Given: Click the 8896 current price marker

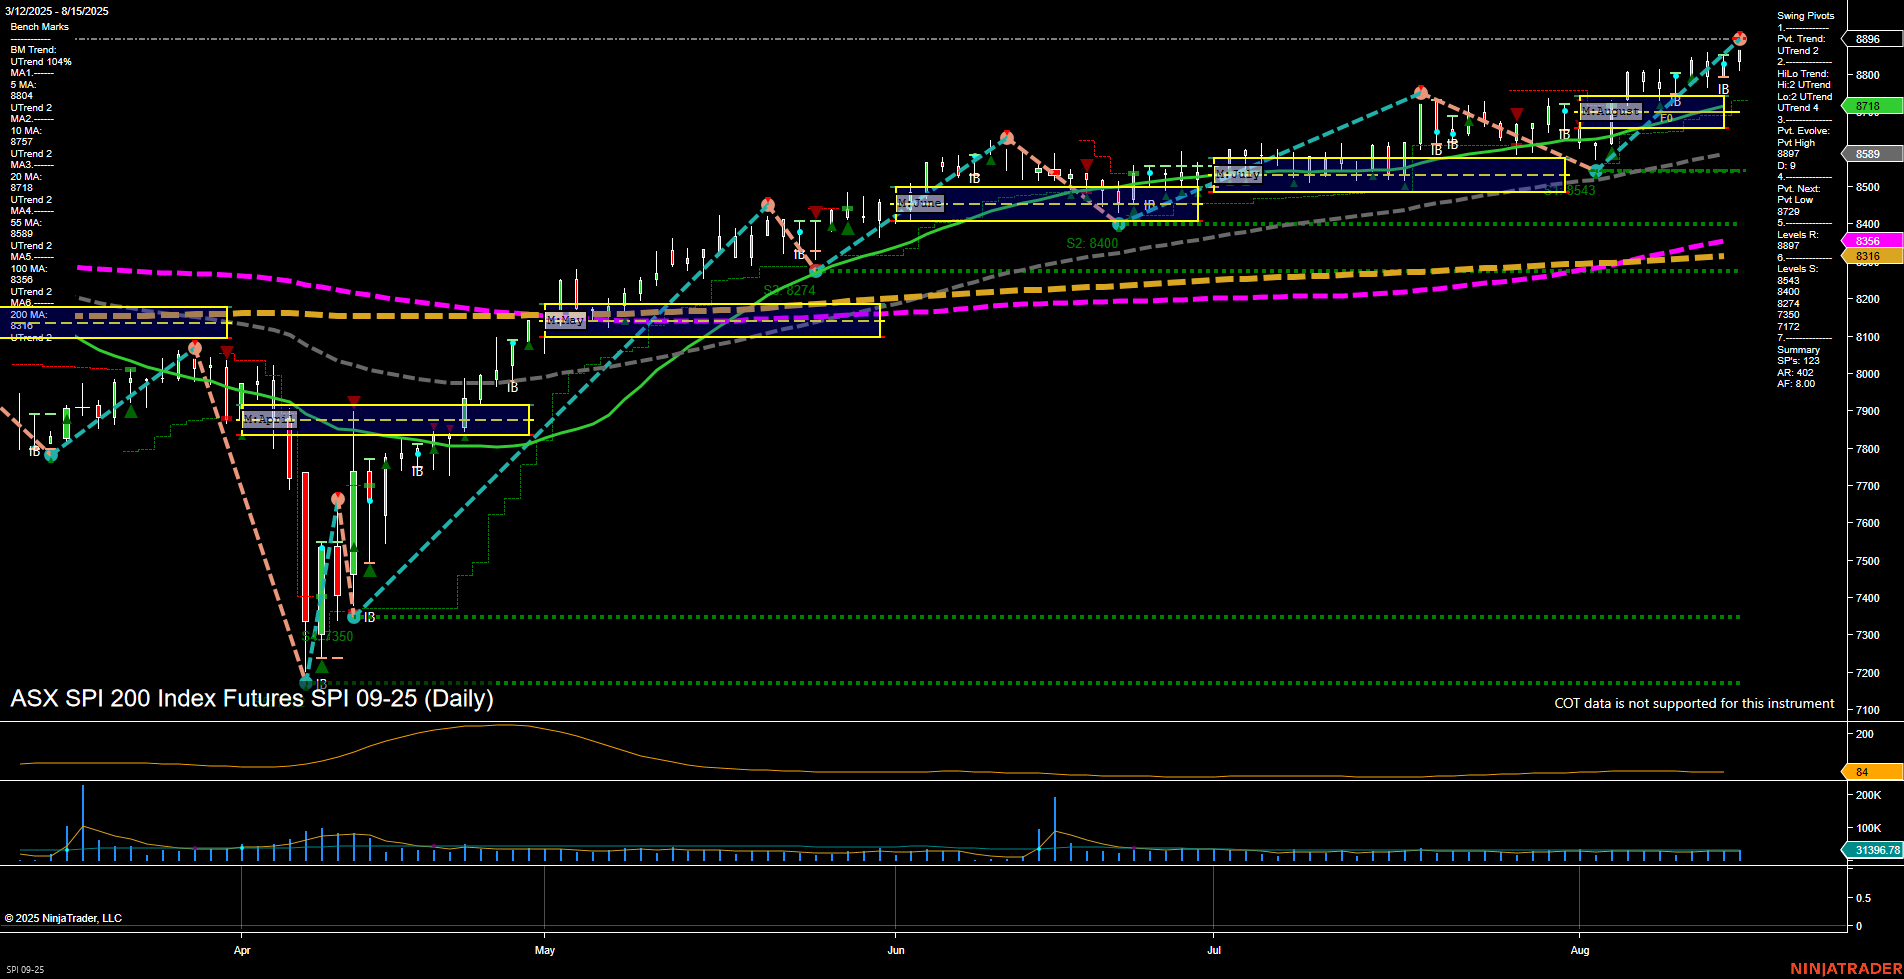Looking at the screenshot, I should tap(1868, 39).
